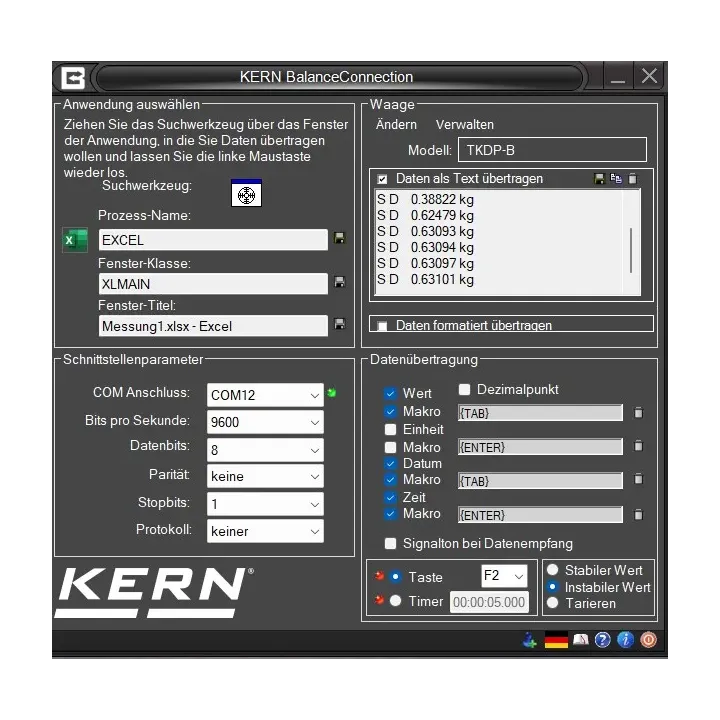This screenshot has width=720, height=720.
Task: Click the Timer interval 00:00:05.000 field
Action: point(489,602)
